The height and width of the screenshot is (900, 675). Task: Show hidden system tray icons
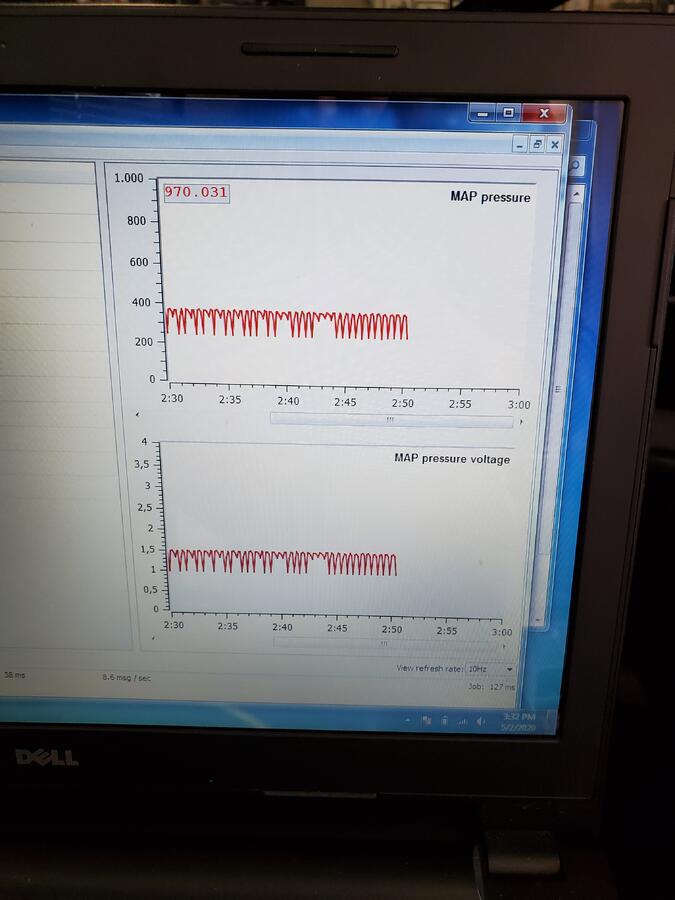pyautogui.click(x=408, y=719)
